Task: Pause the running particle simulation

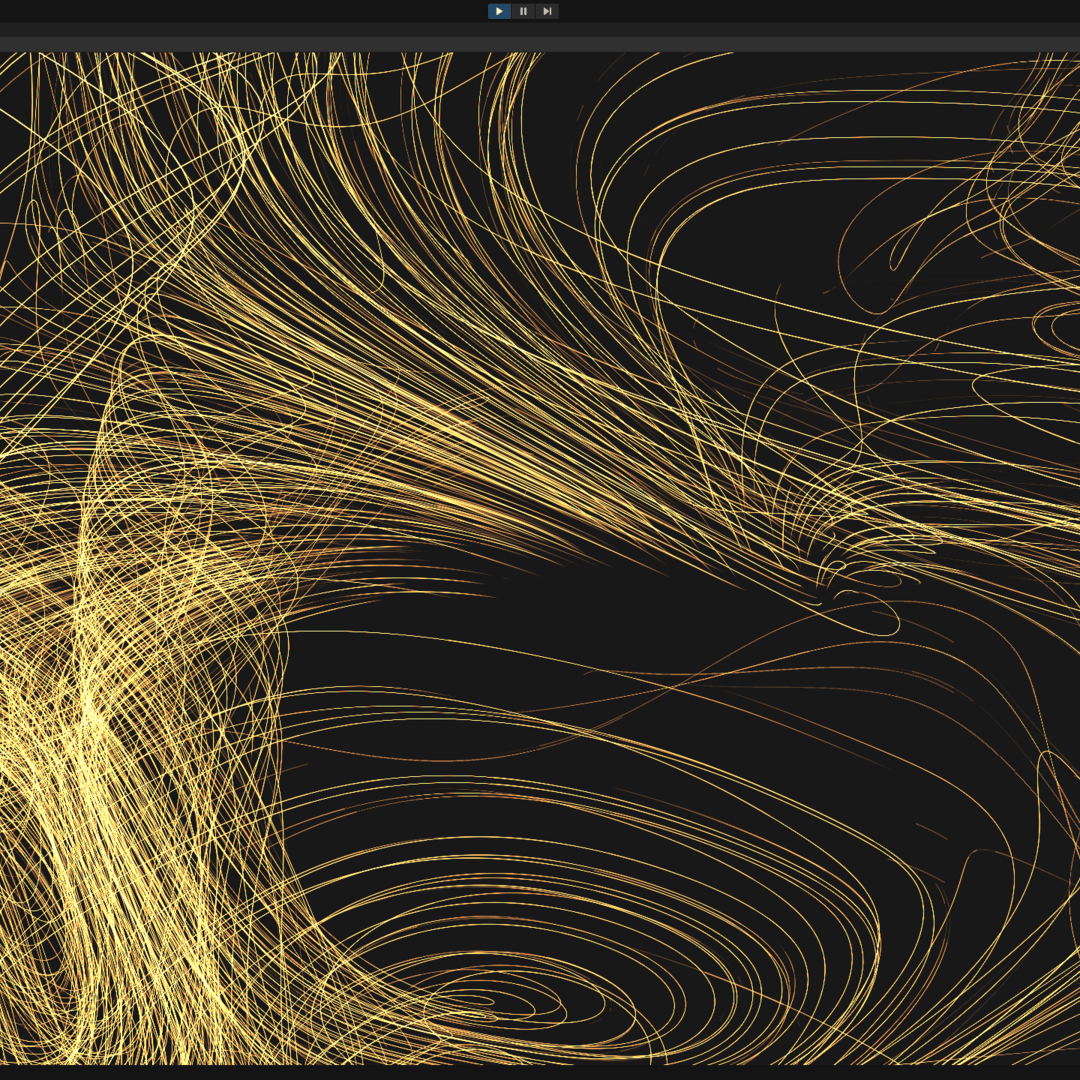Action: tap(523, 11)
